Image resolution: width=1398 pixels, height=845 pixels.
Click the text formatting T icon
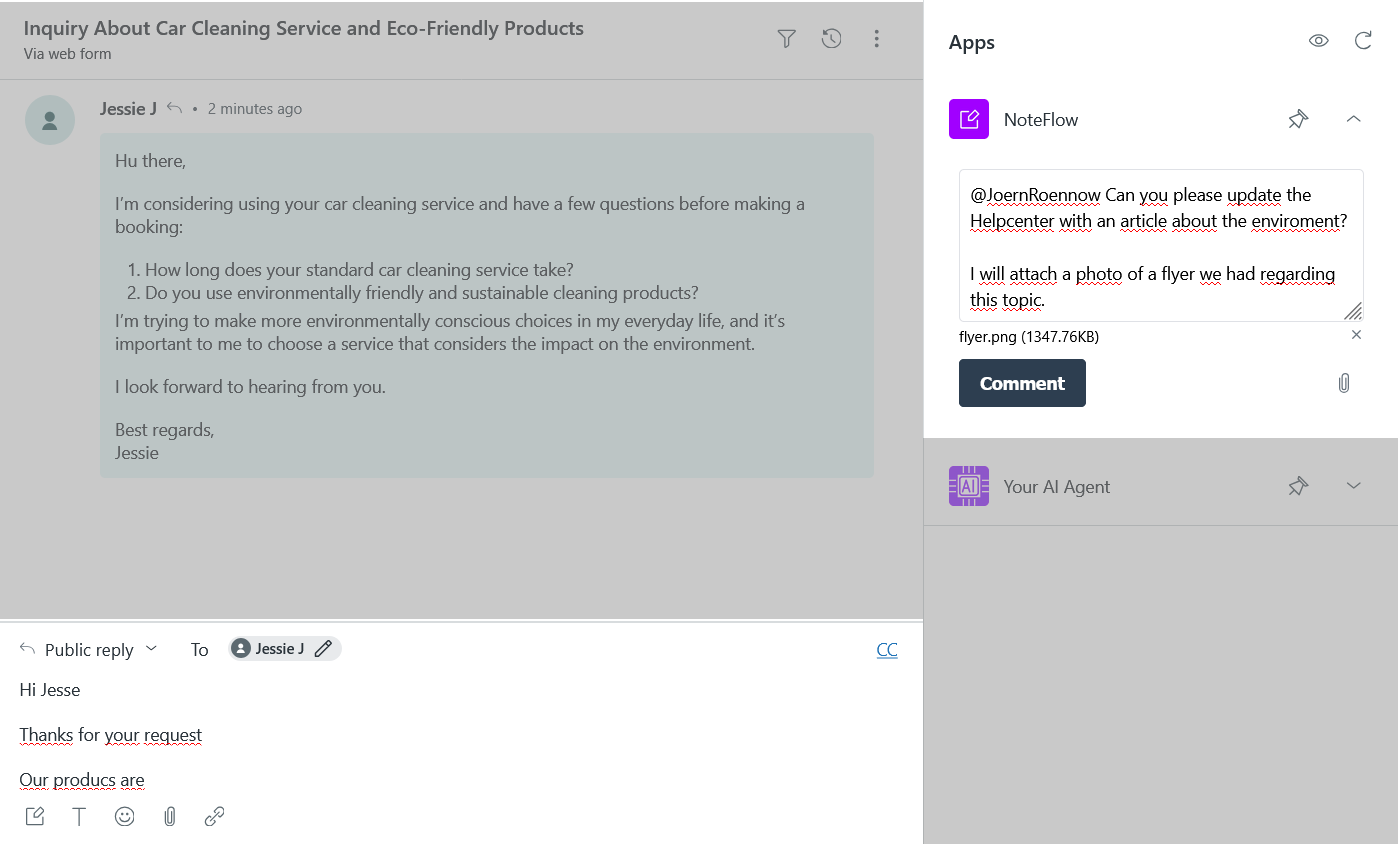79,816
